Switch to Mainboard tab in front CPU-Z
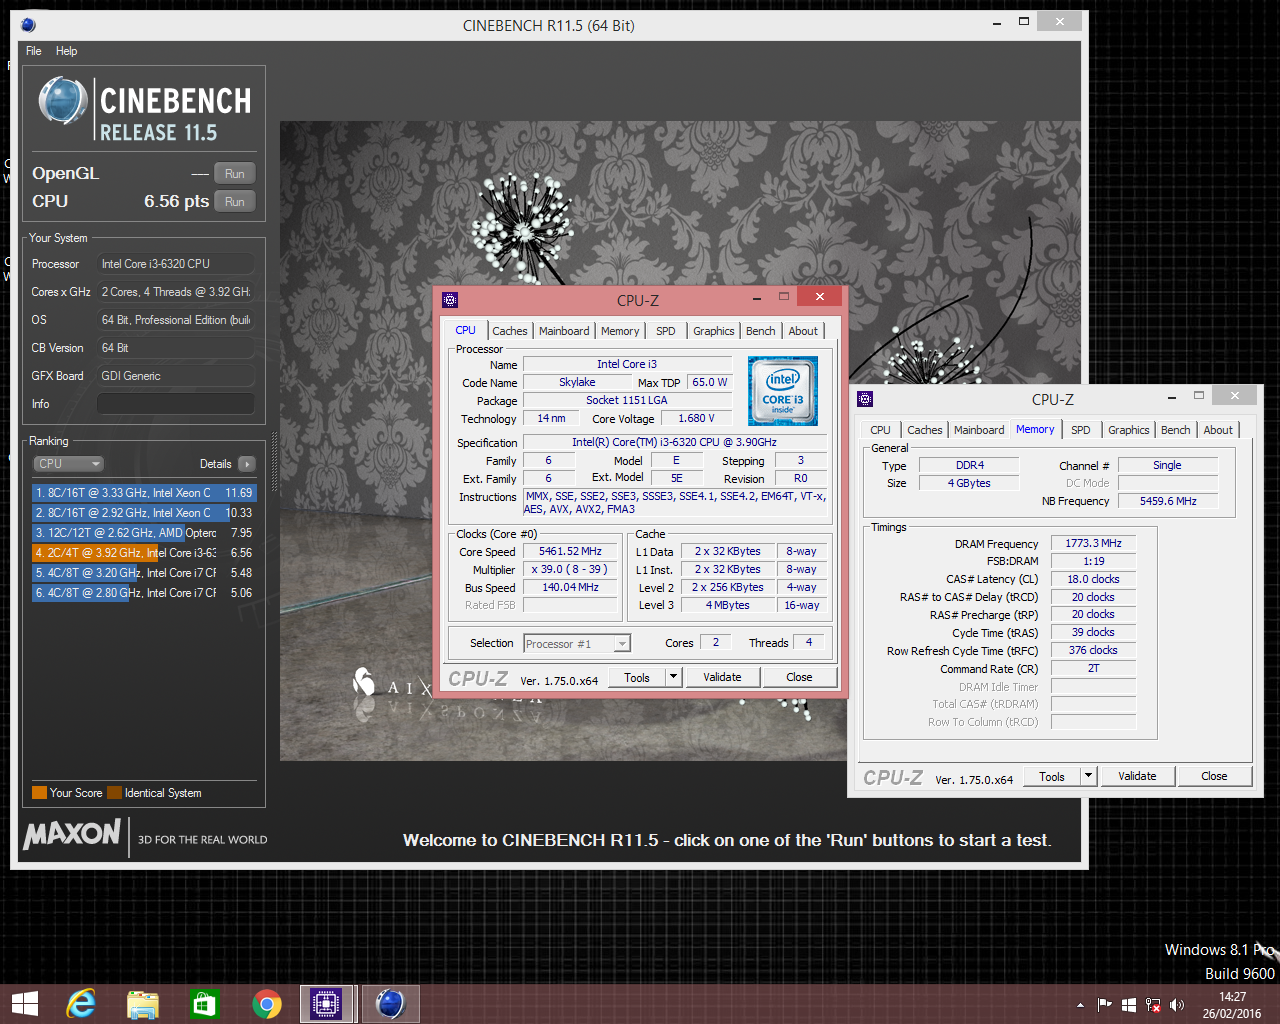Image resolution: width=1280 pixels, height=1024 pixels. click(564, 331)
